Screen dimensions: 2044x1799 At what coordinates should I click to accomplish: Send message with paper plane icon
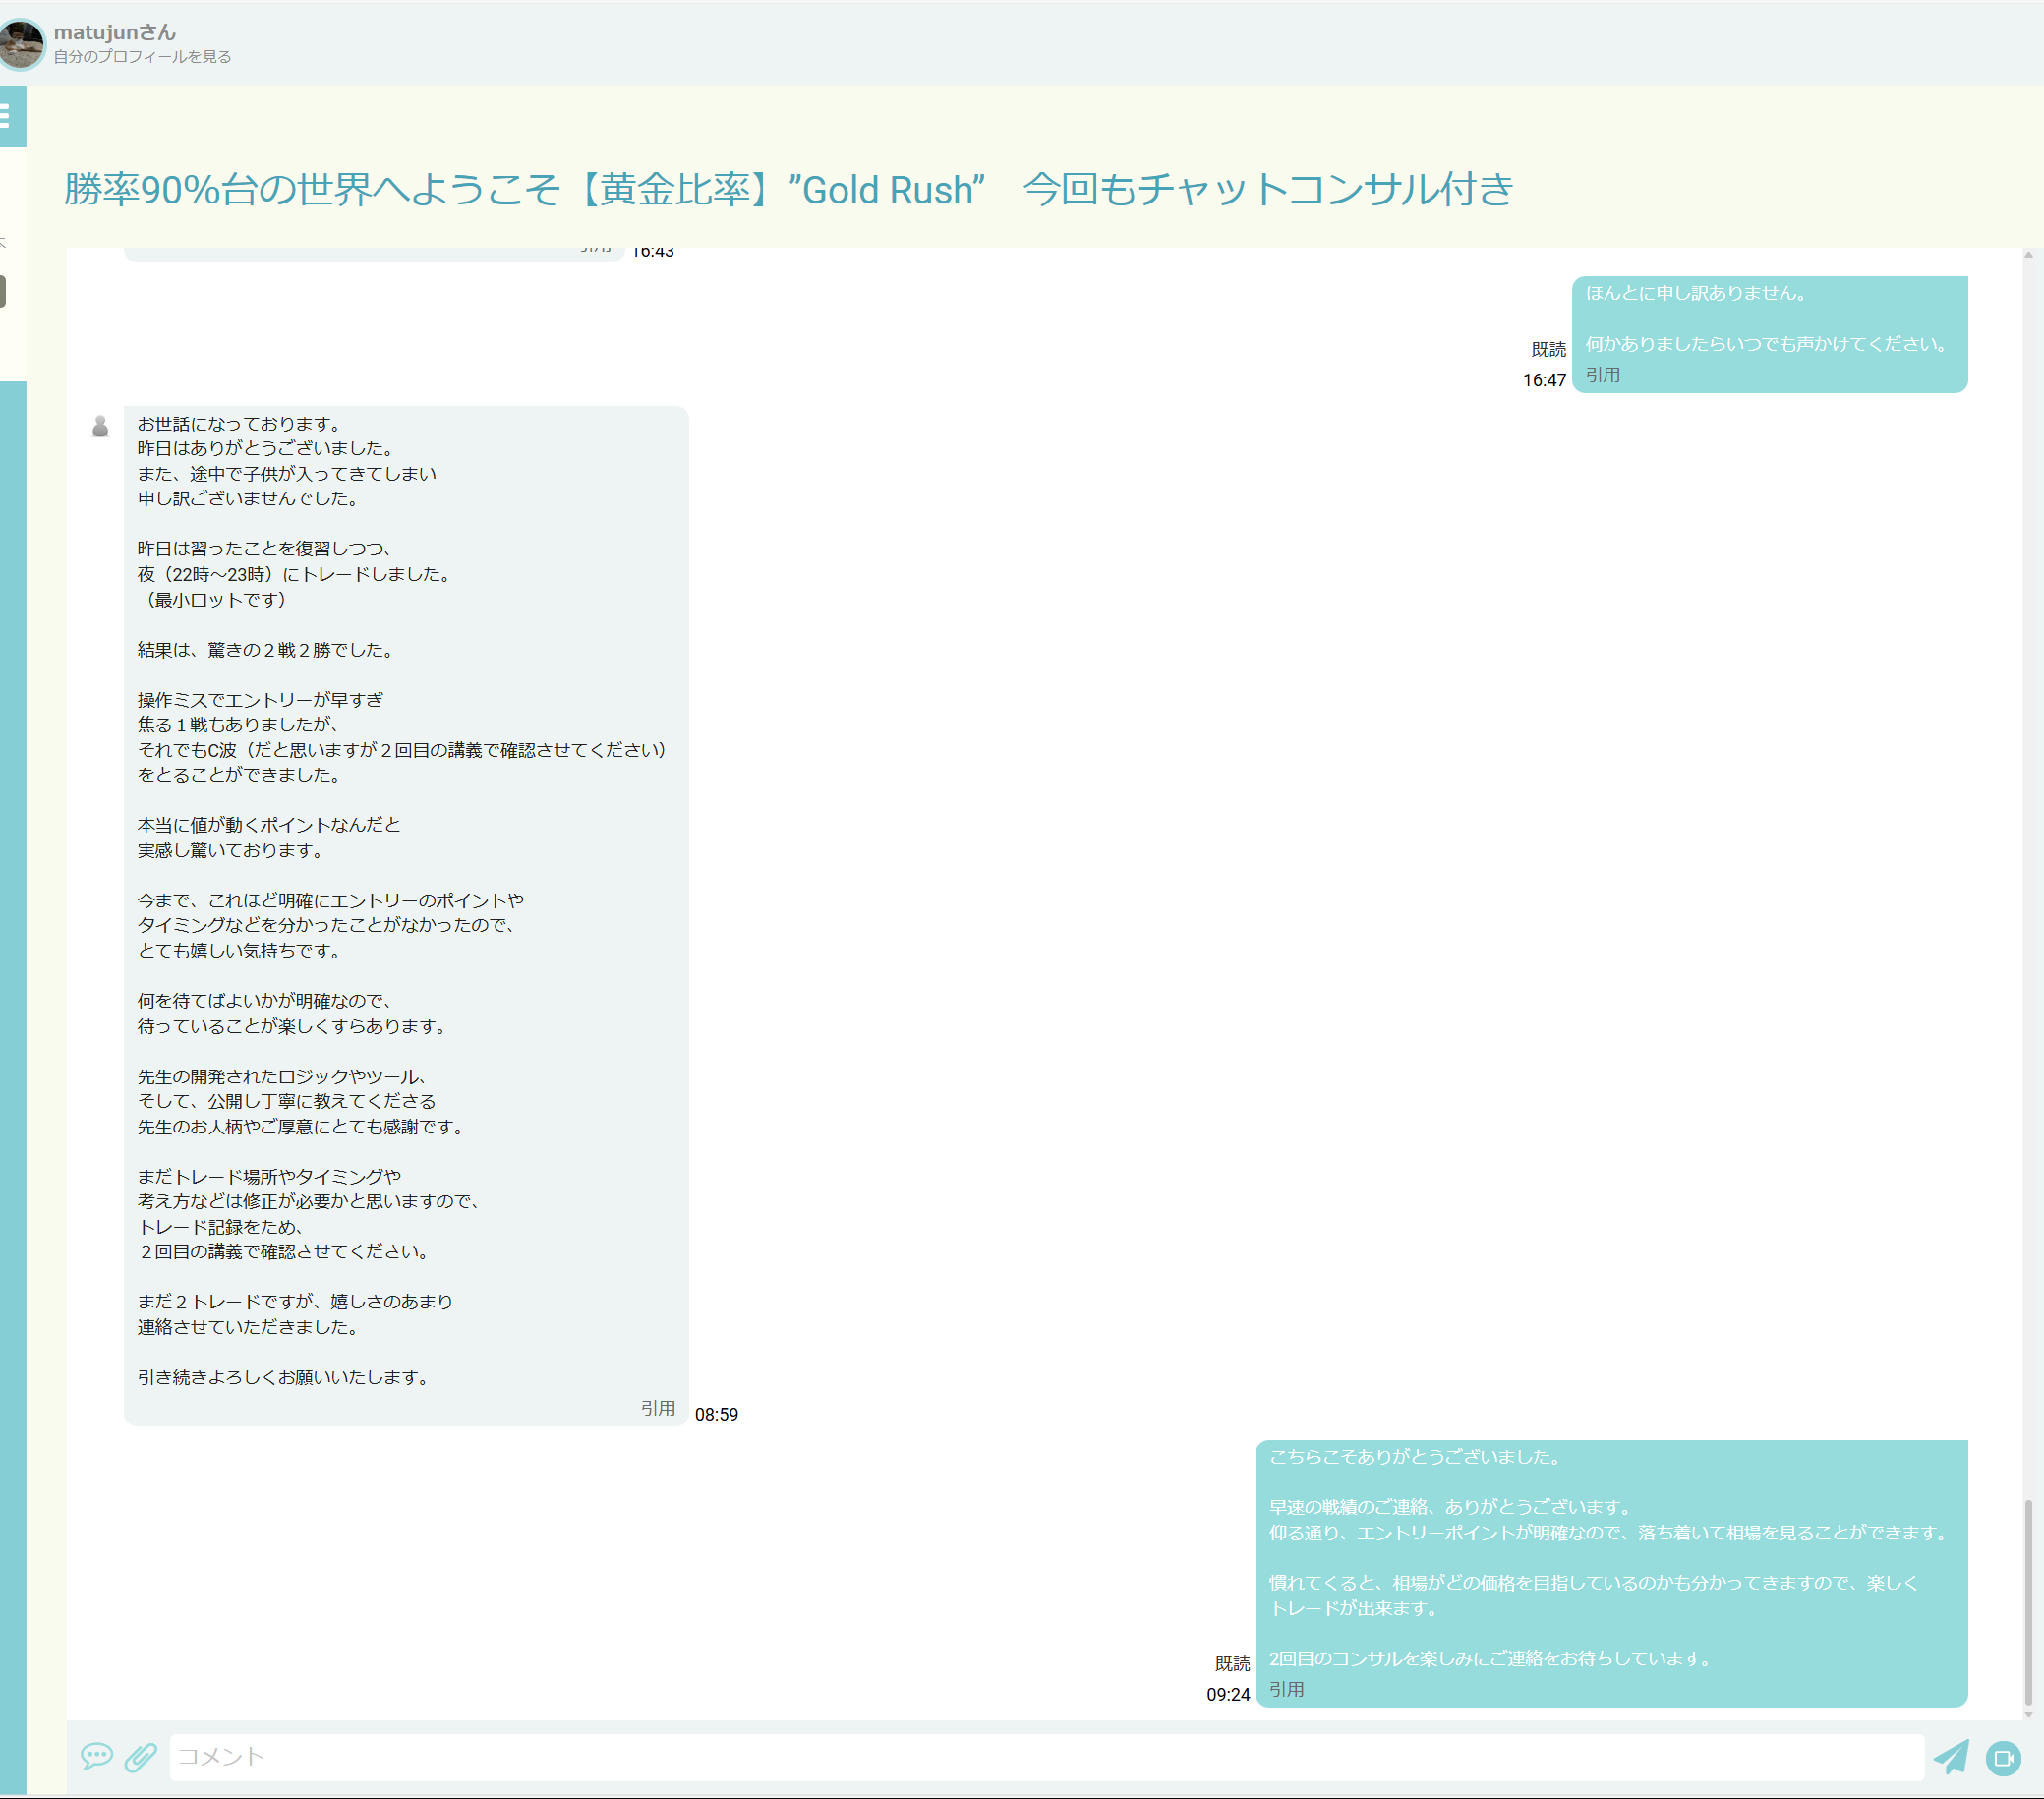click(x=1950, y=1756)
